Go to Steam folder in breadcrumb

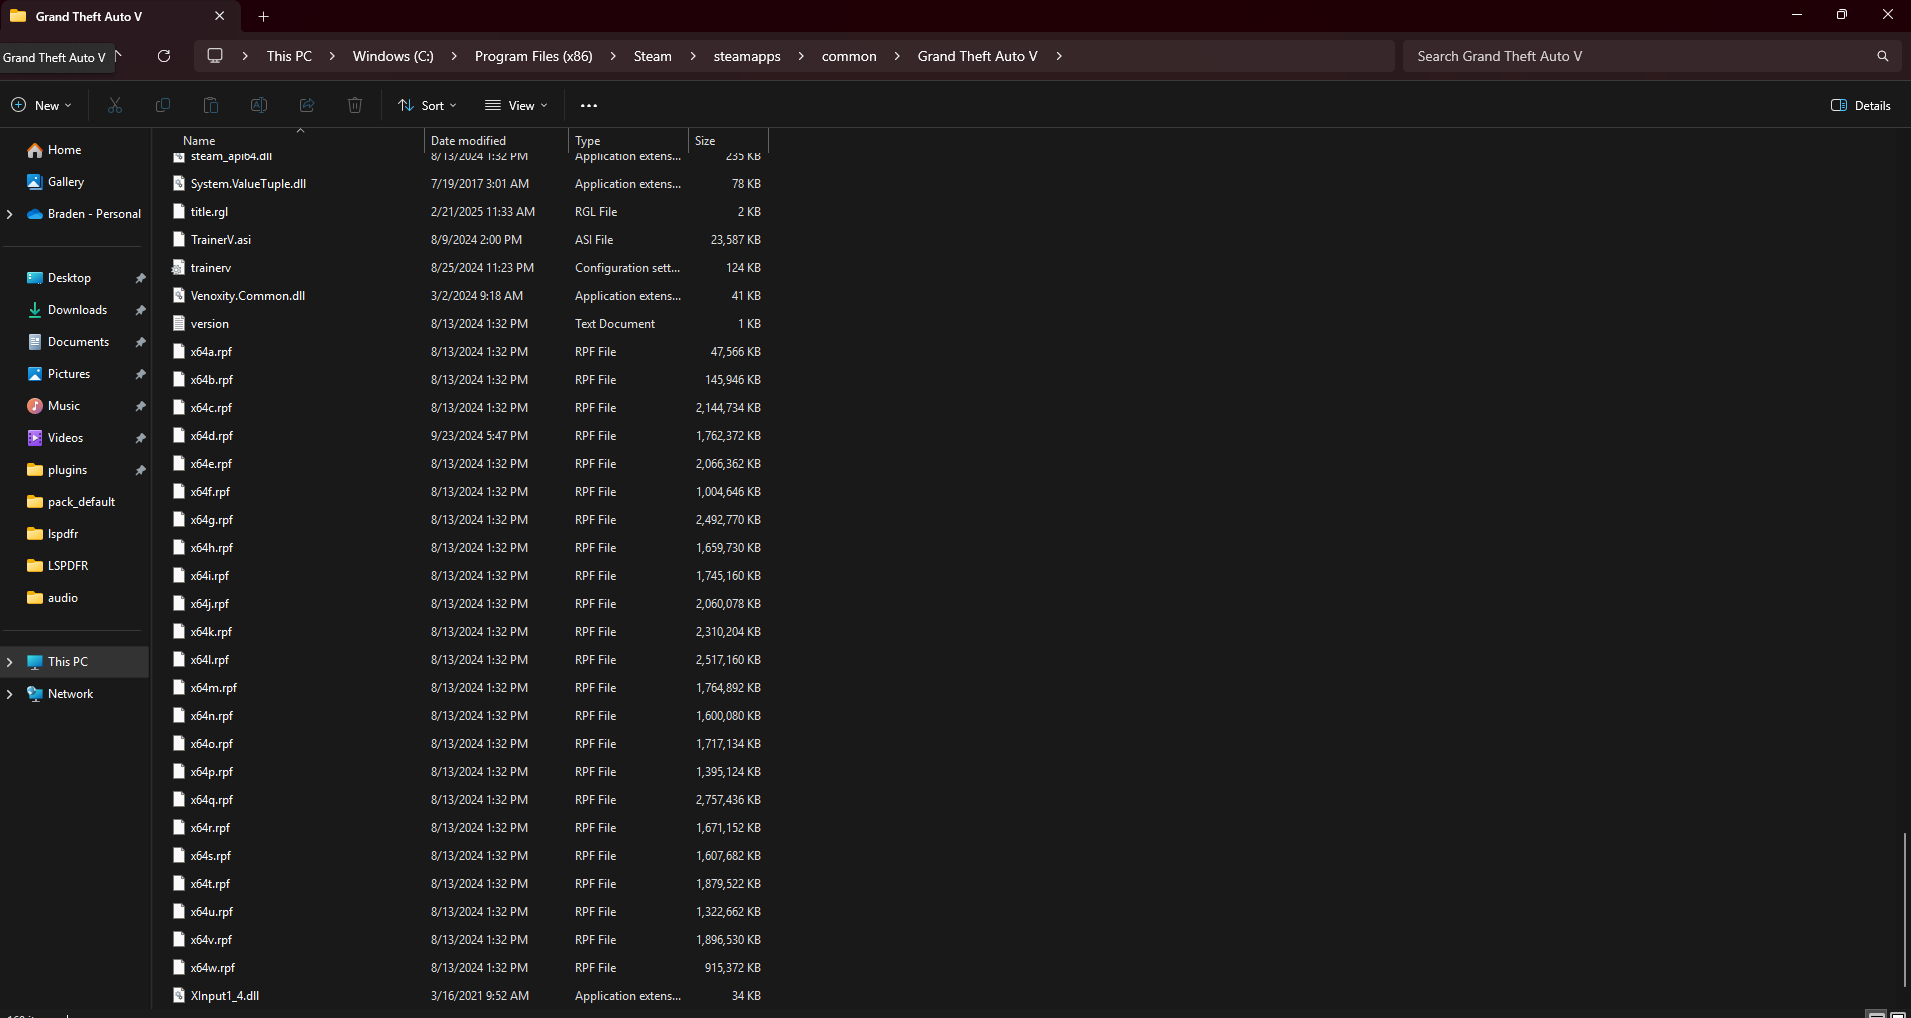[653, 56]
